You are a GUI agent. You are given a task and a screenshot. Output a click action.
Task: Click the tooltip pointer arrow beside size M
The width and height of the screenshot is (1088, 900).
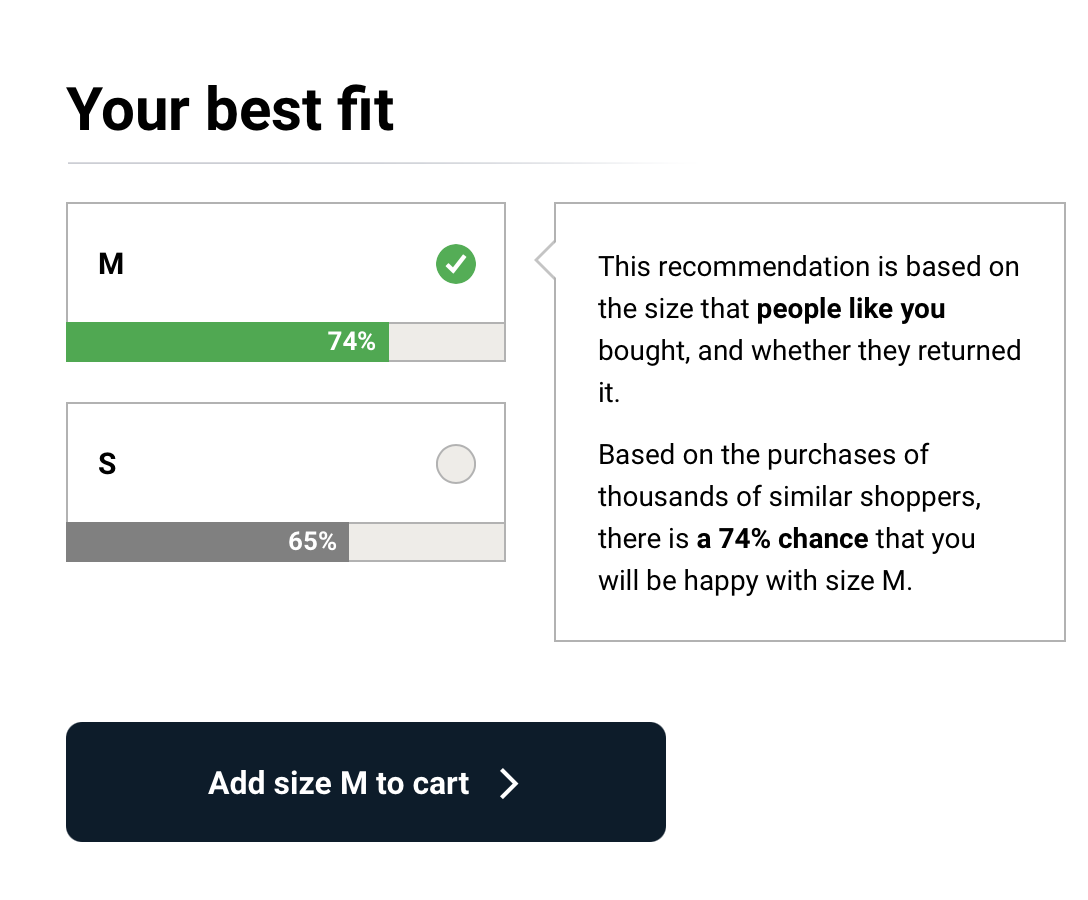[545, 261]
